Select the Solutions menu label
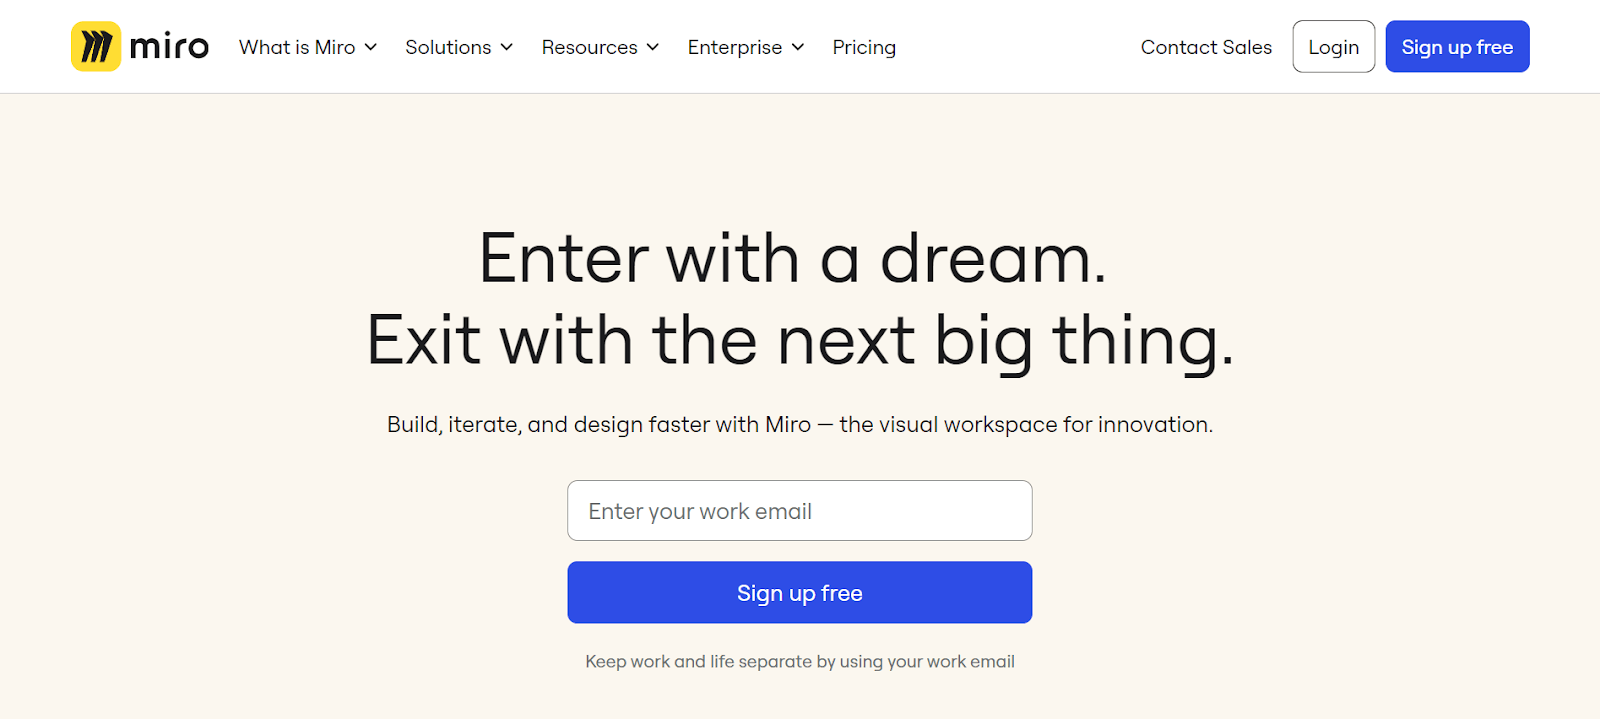1600x719 pixels. [x=448, y=47]
